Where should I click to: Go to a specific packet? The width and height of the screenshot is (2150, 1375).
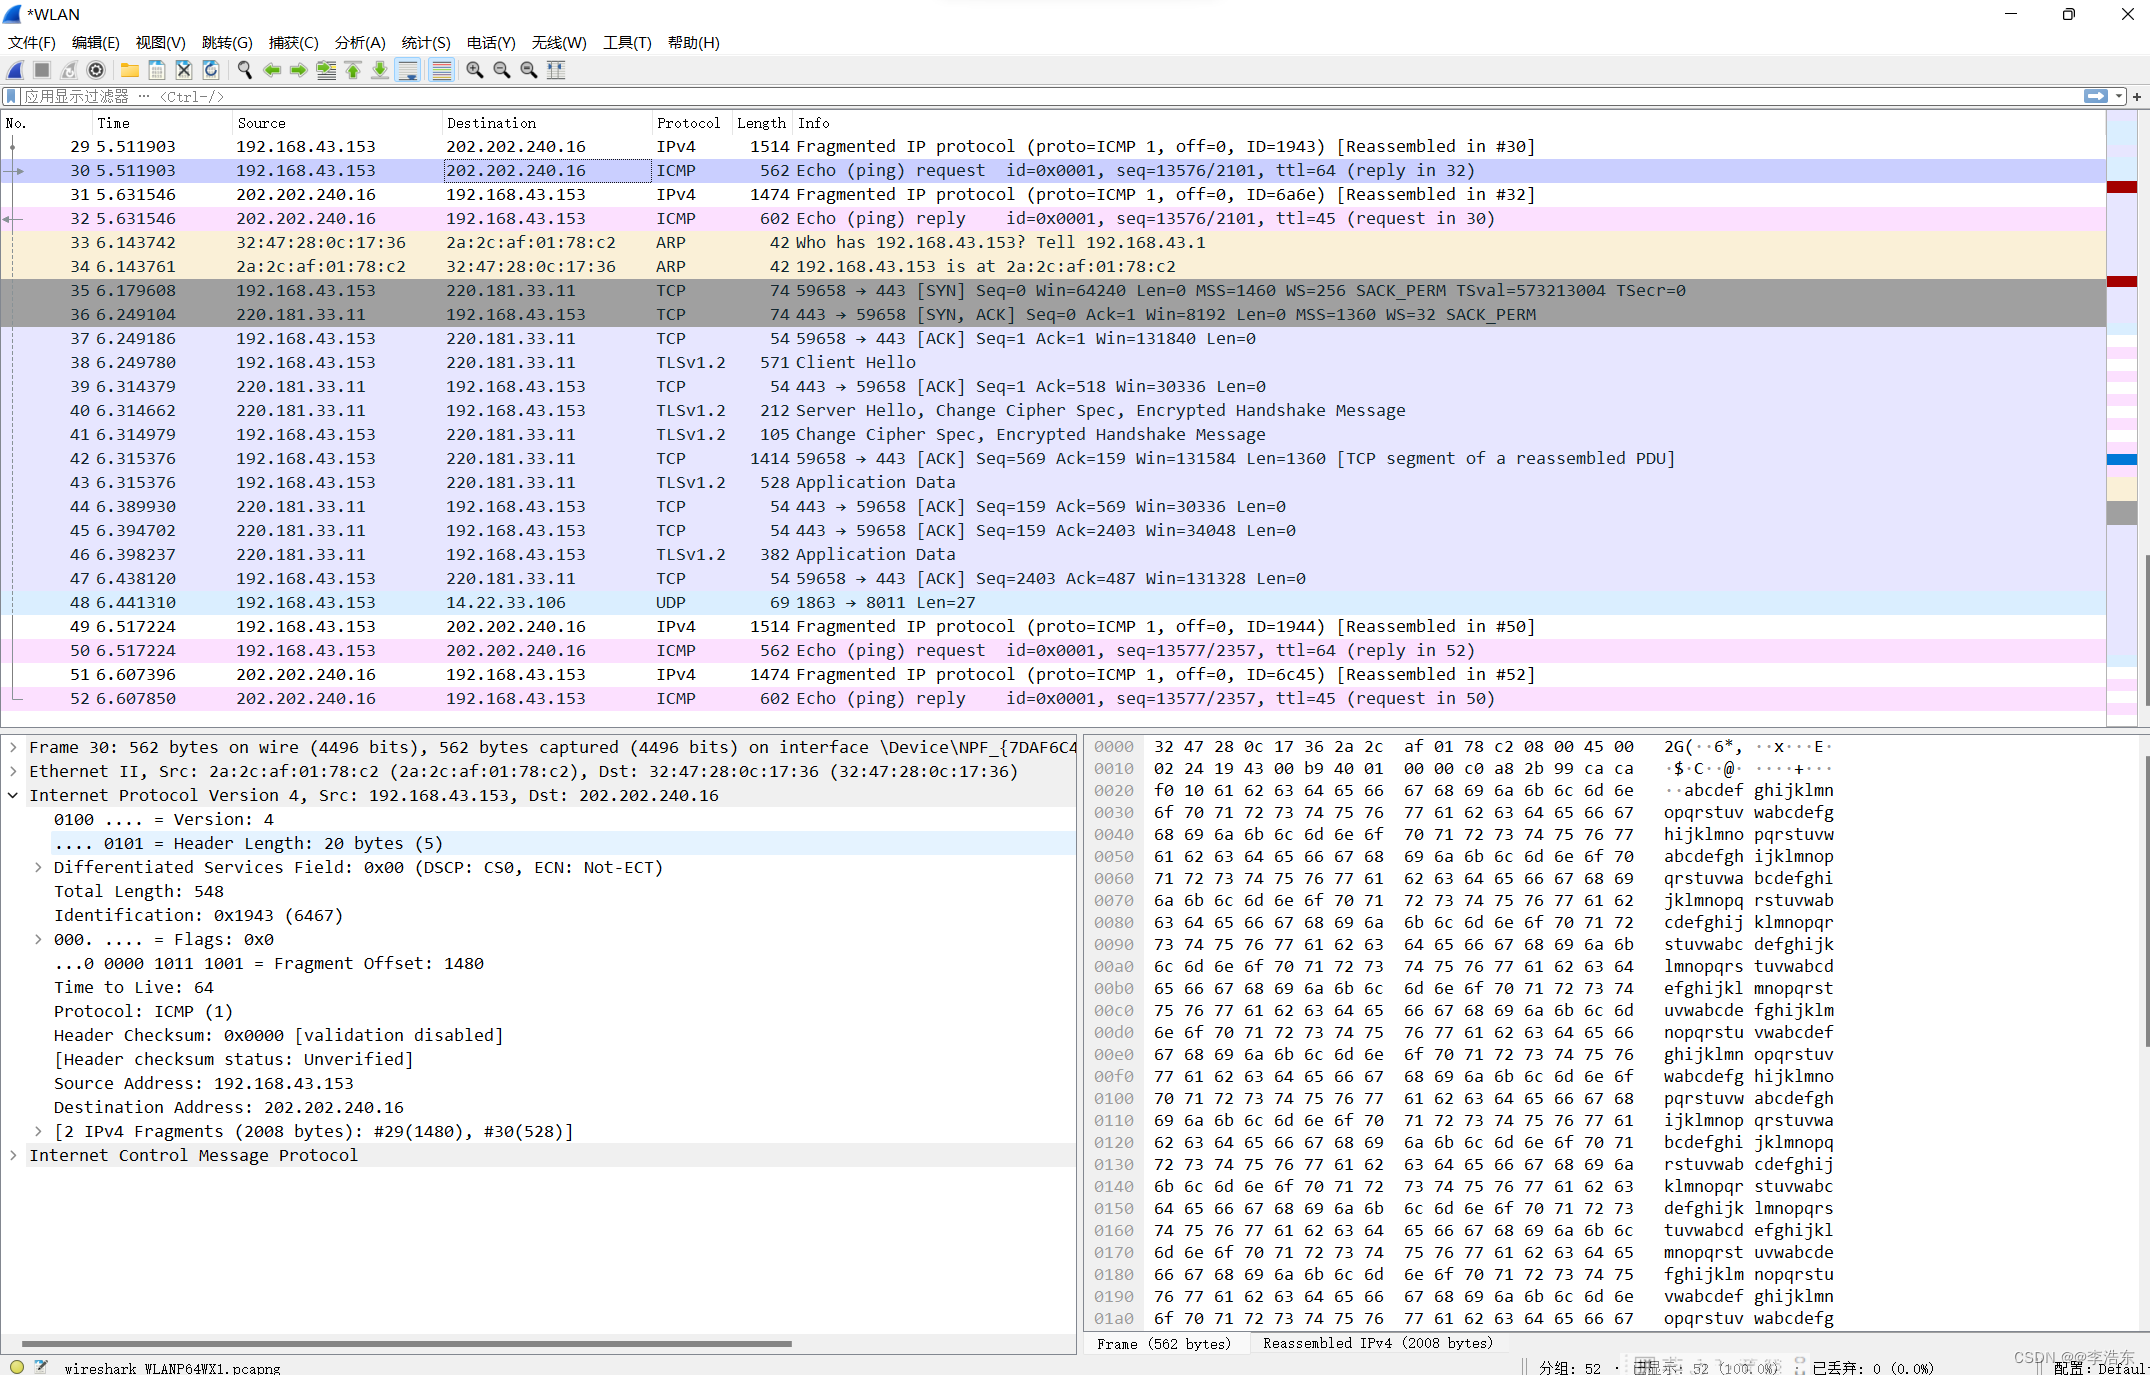pos(326,70)
